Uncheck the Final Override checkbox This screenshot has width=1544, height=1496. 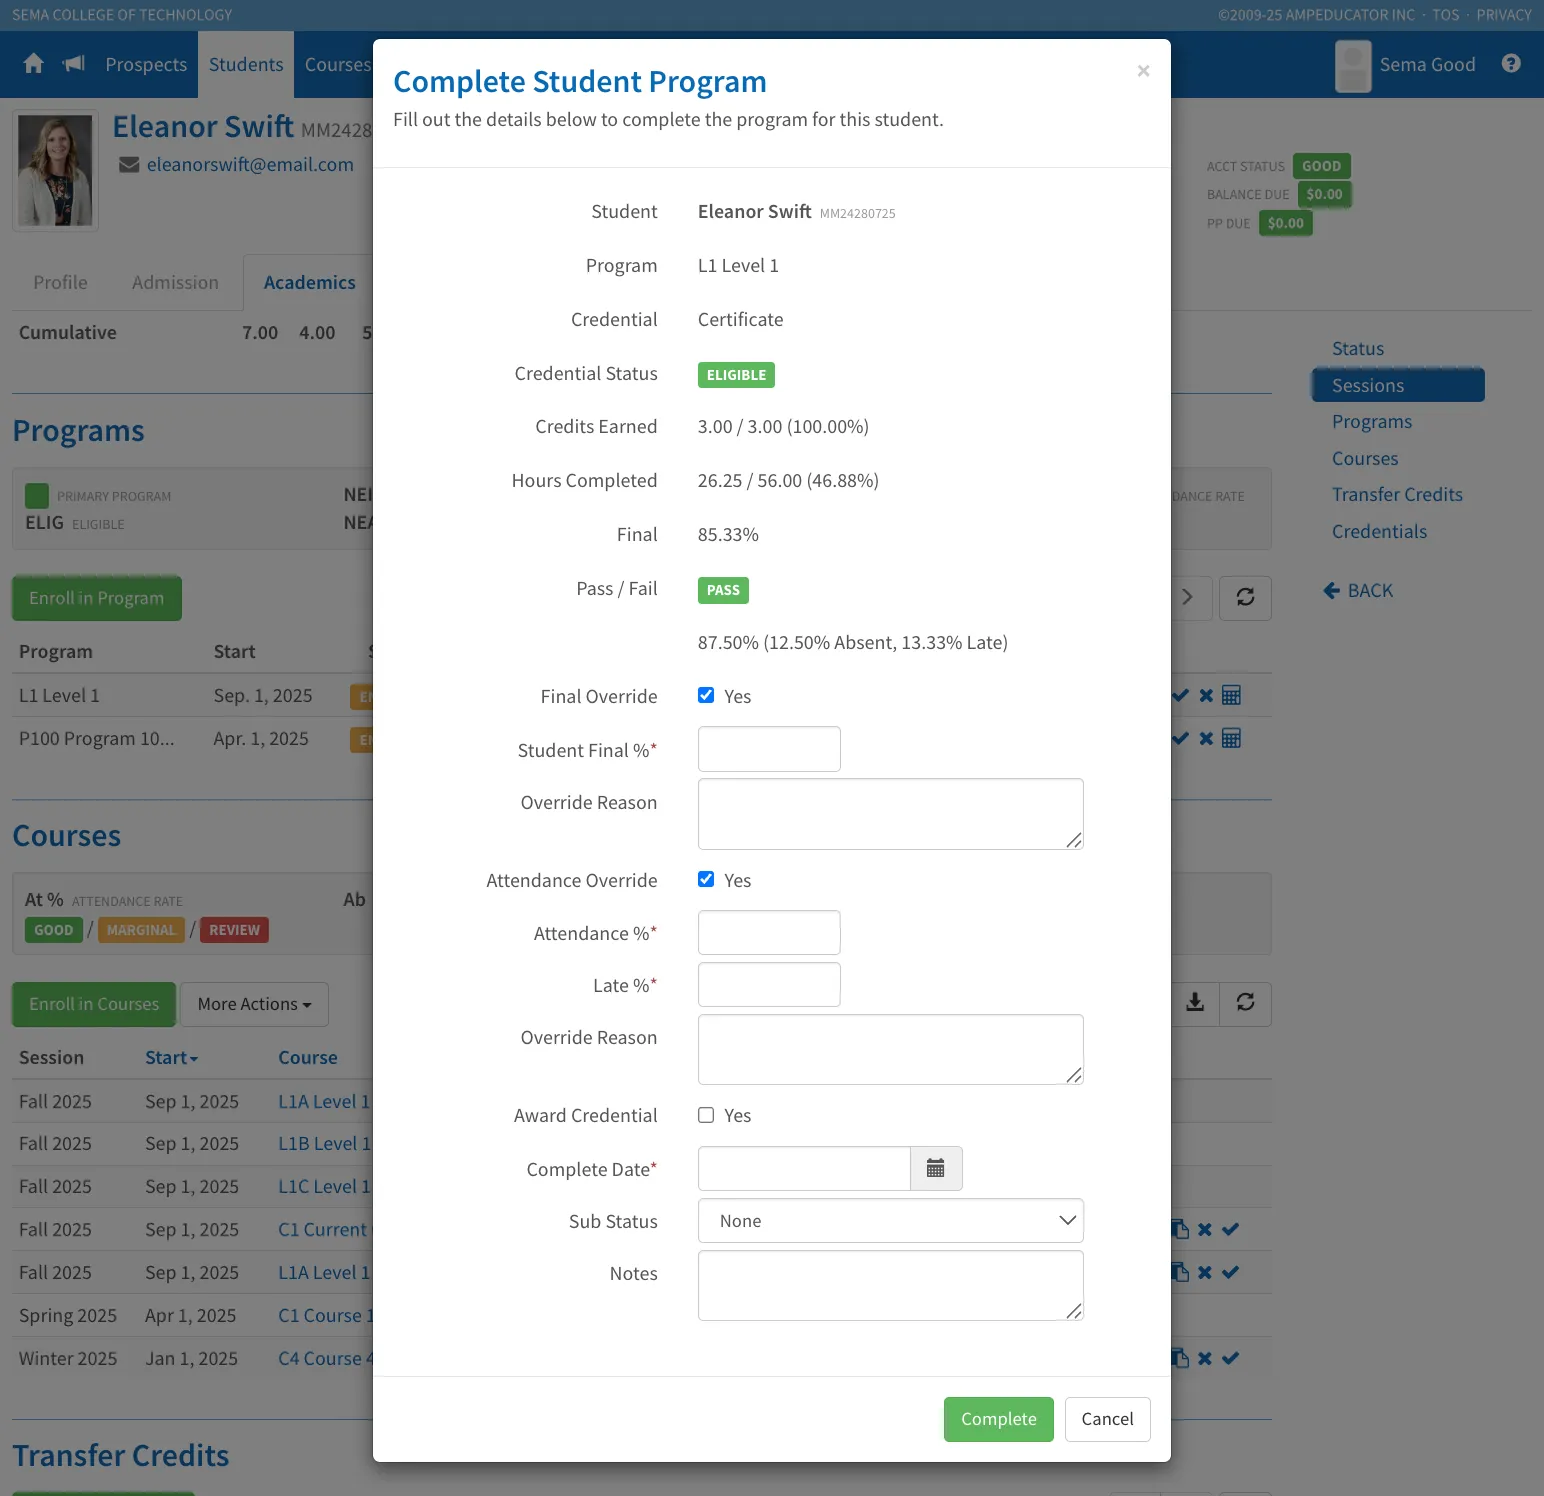[706, 696]
